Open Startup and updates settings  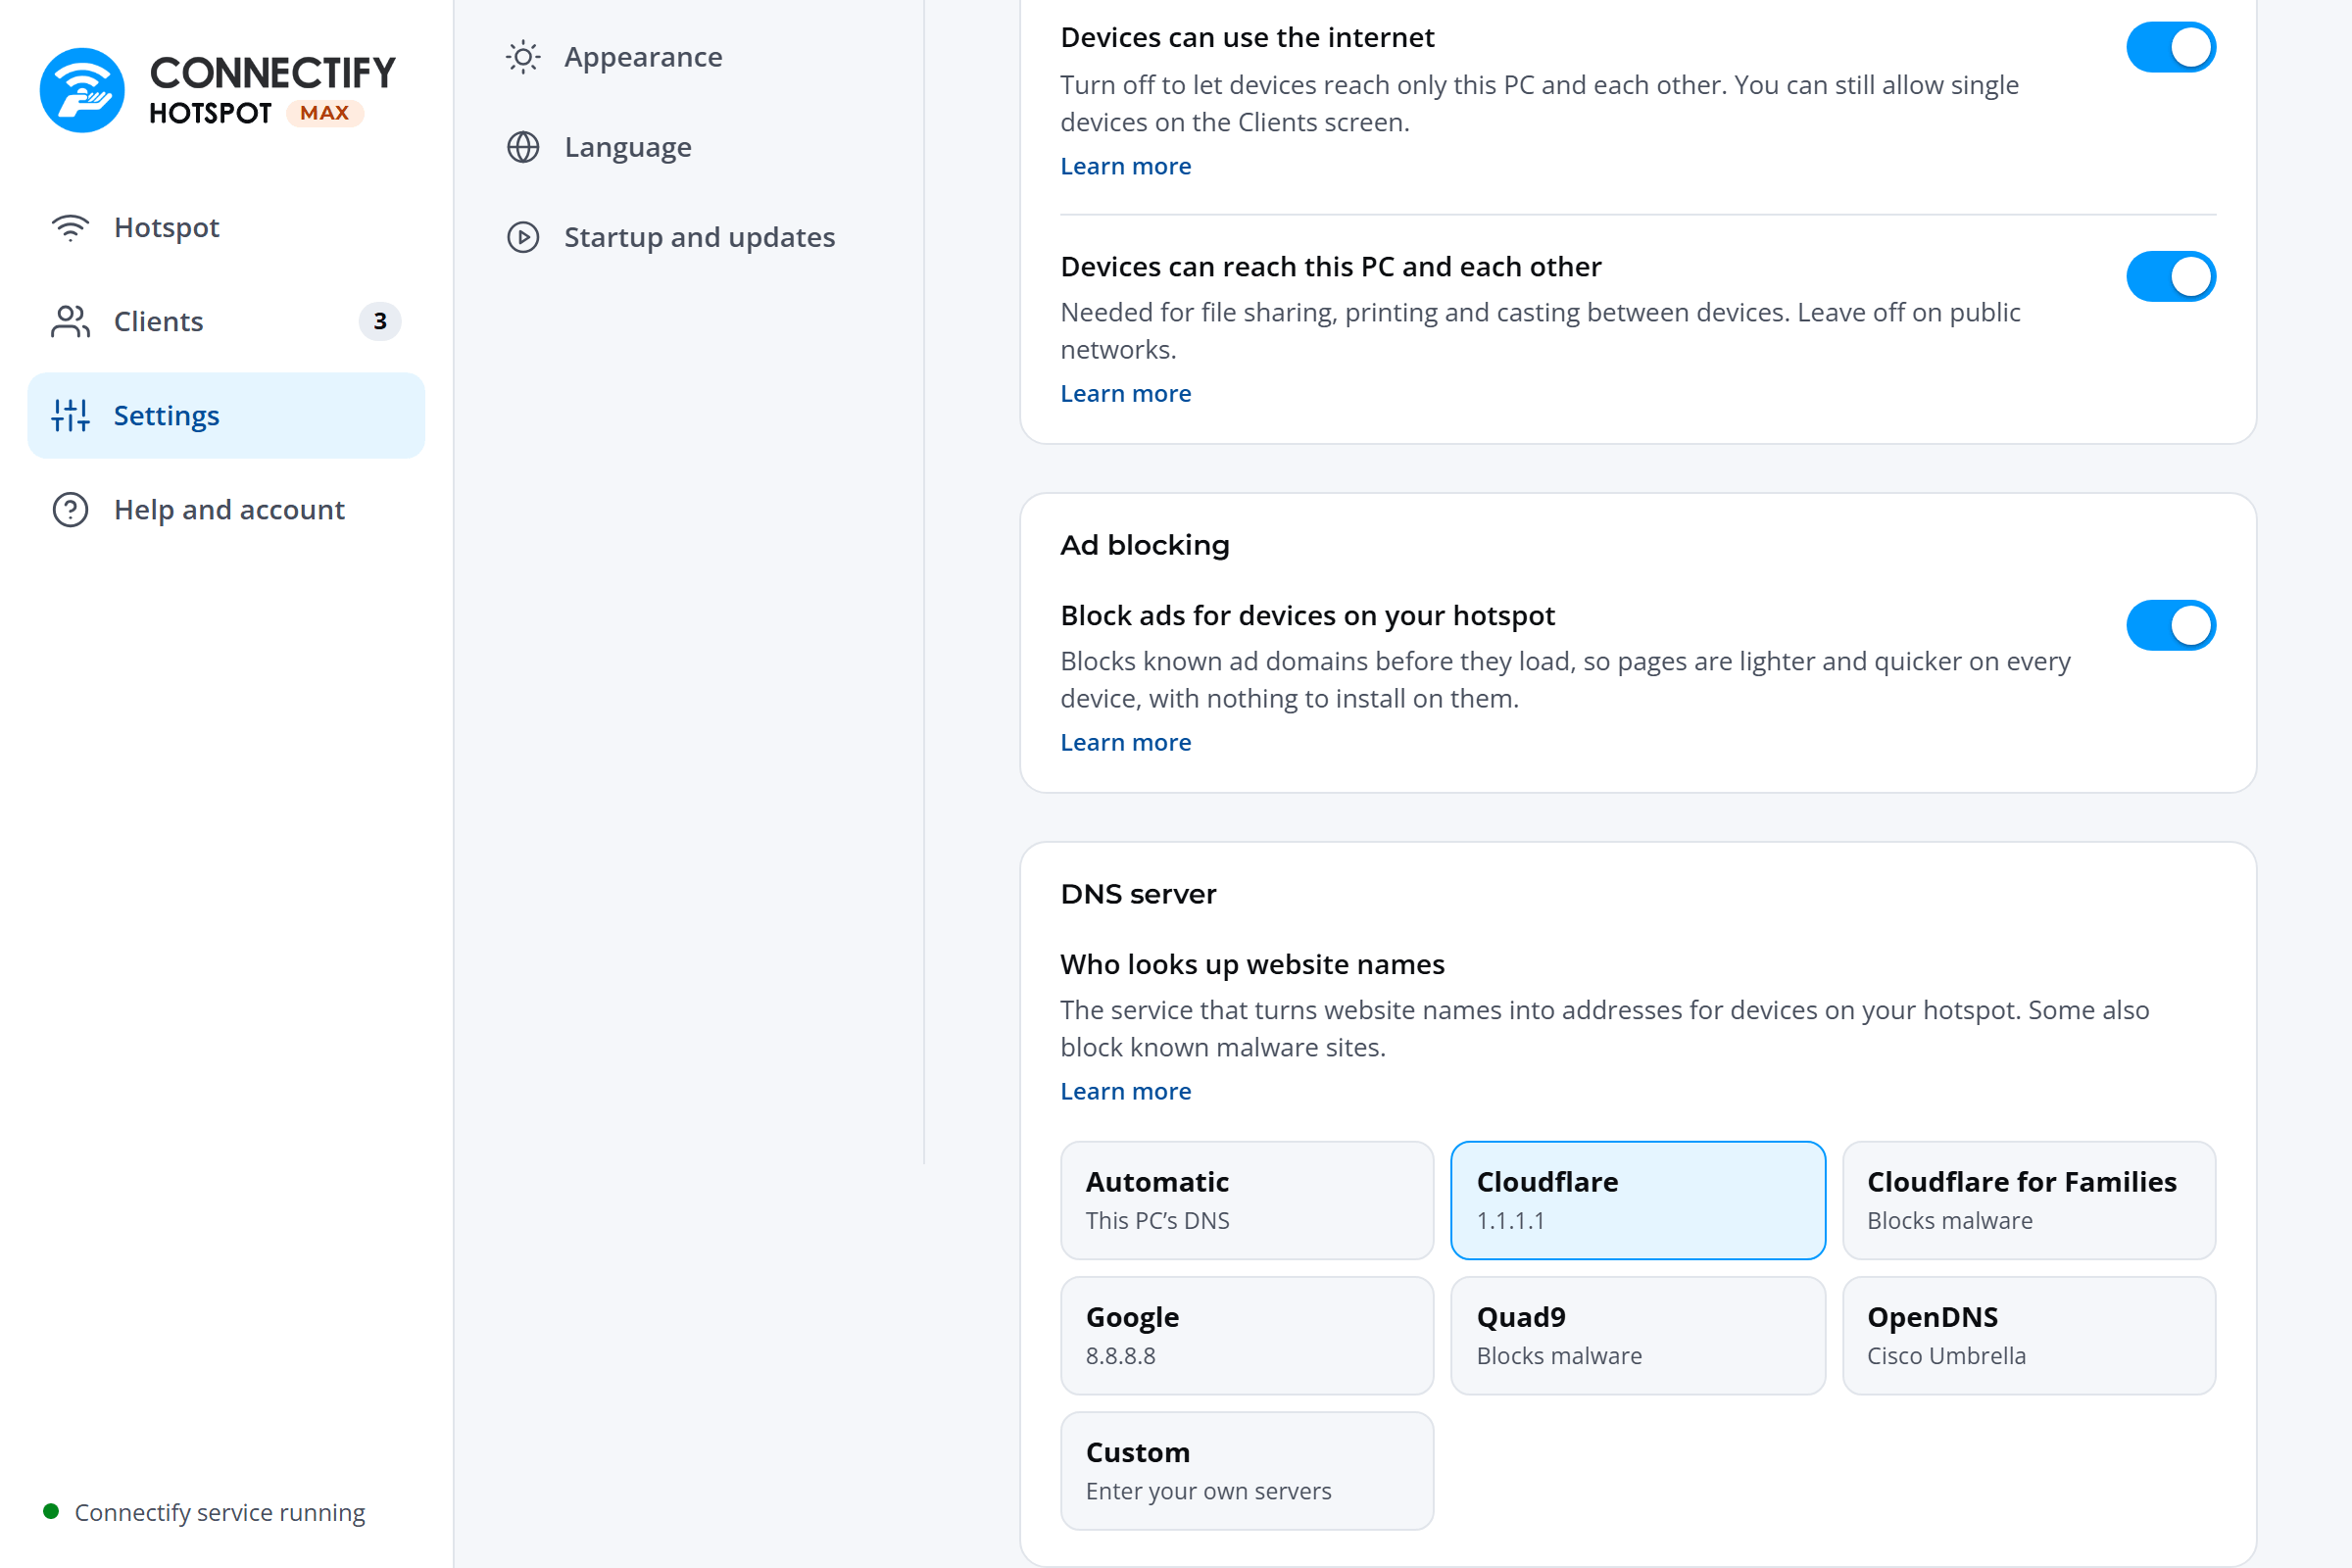687,237
